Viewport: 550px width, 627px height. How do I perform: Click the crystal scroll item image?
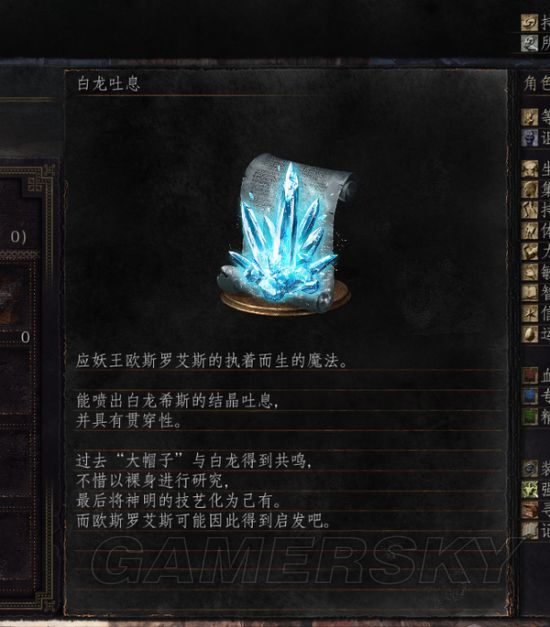pyautogui.click(x=286, y=234)
